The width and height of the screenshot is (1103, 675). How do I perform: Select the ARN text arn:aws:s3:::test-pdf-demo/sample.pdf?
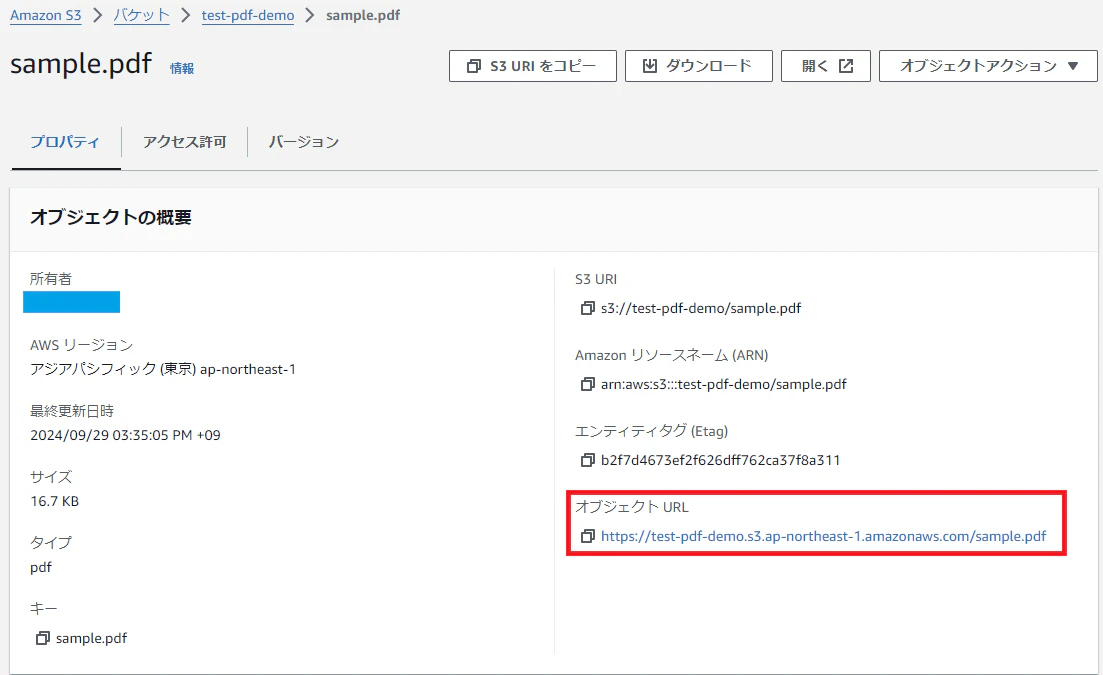(x=724, y=384)
